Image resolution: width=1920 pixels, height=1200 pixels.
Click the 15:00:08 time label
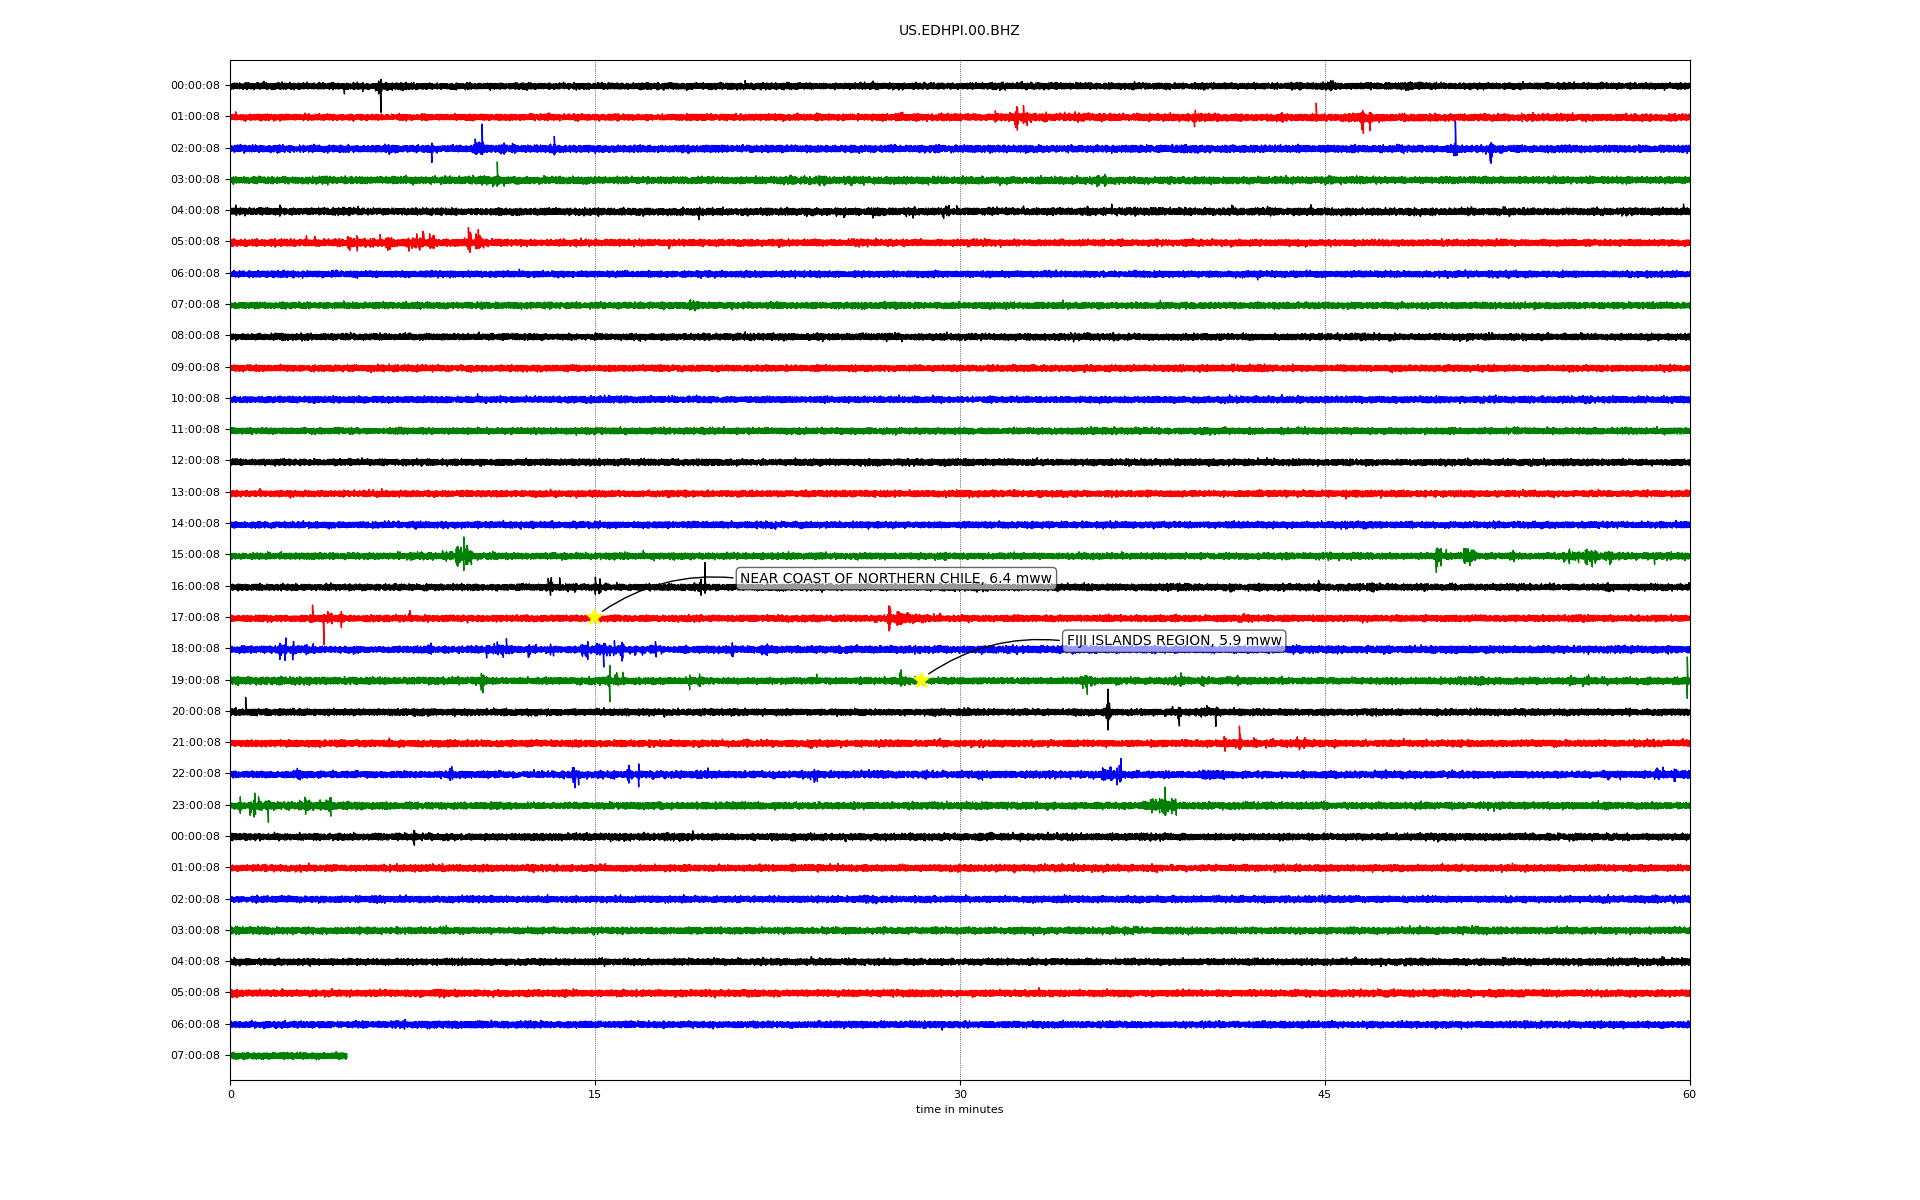tap(195, 555)
